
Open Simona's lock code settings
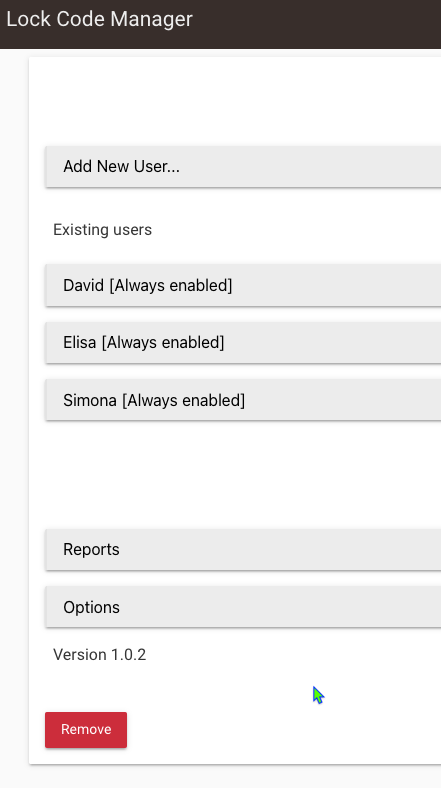coord(243,400)
